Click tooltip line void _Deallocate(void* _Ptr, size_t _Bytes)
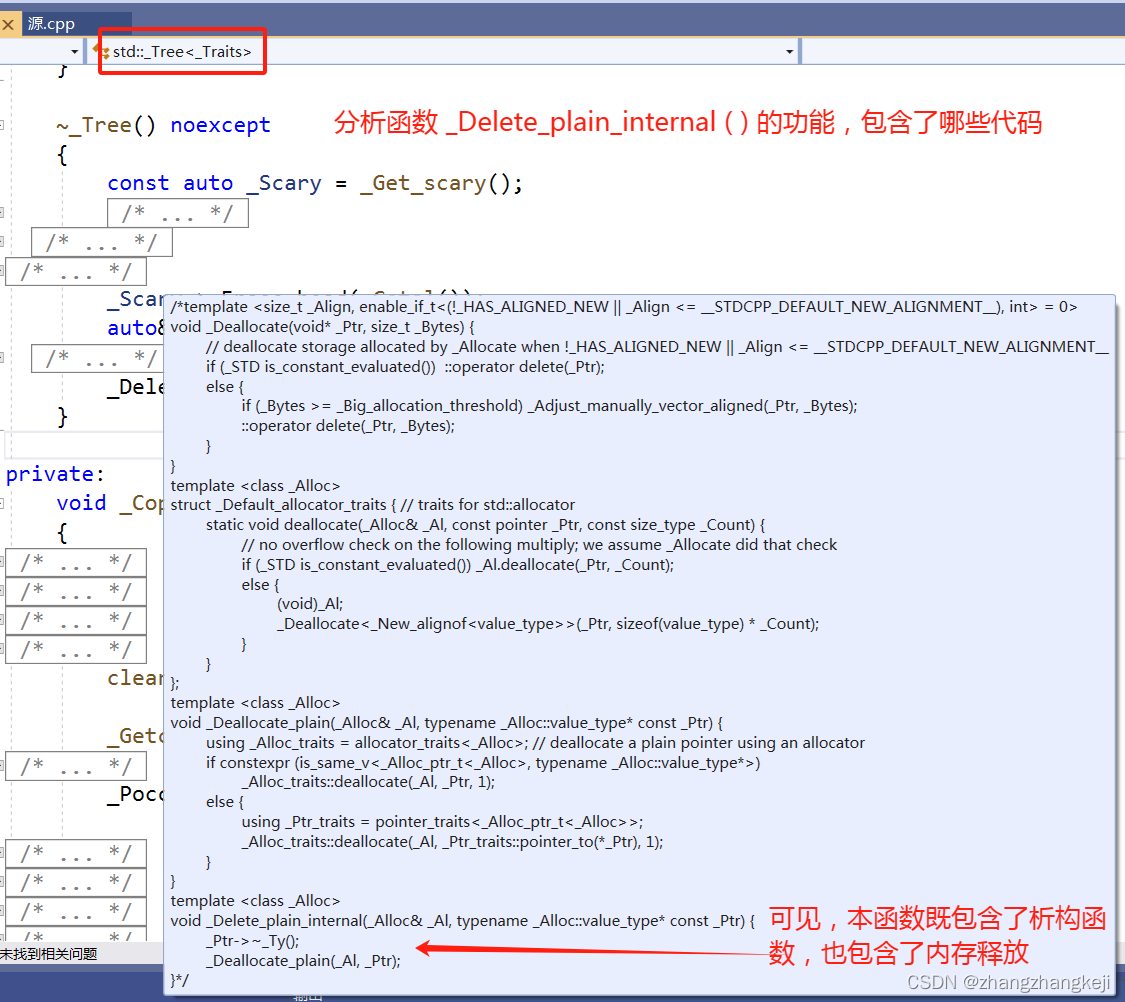The height and width of the screenshot is (1002, 1125). coord(322,327)
